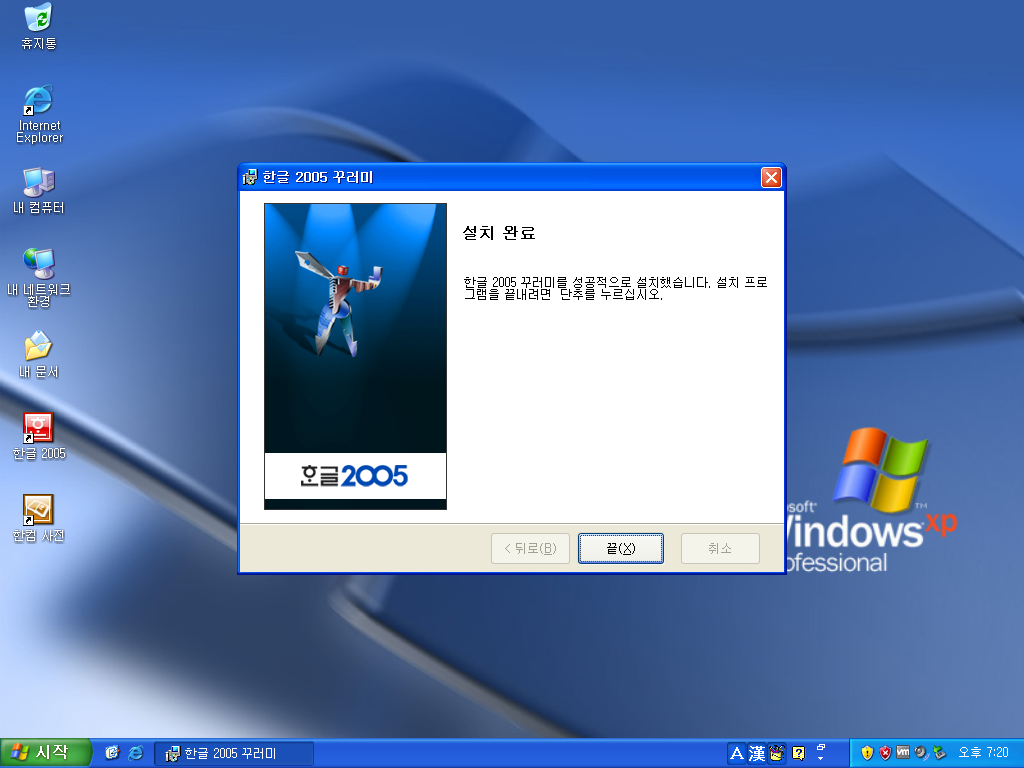The image size is (1024, 768).
Task: Click the 오후 7:20 clock
Action: pos(984,753)
